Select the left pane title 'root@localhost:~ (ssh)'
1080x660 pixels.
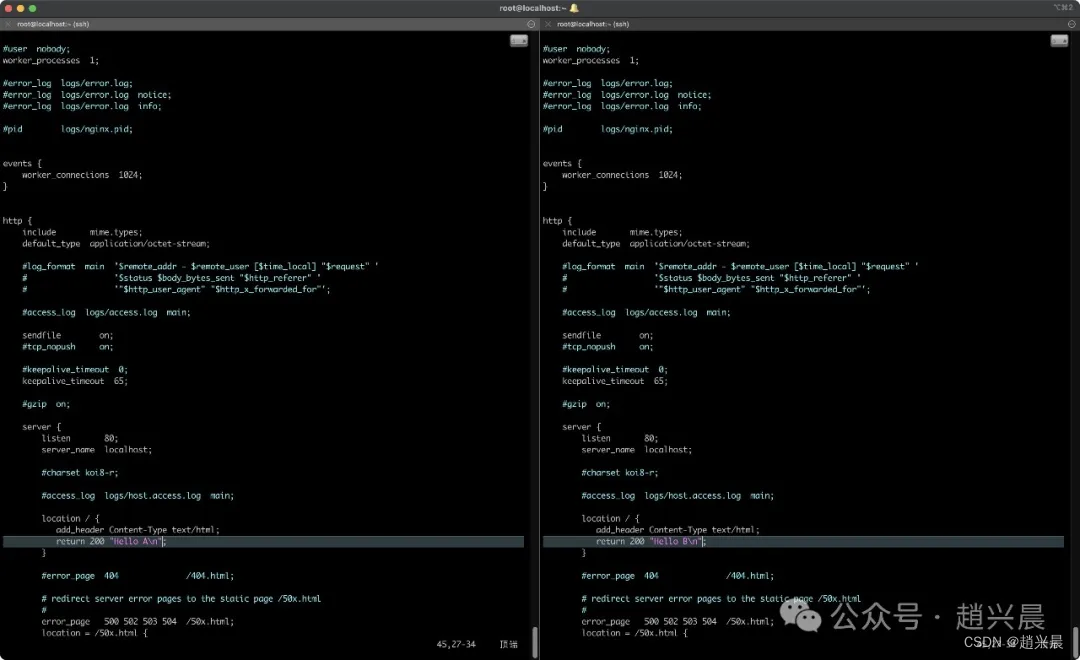(x=53, y=24)
